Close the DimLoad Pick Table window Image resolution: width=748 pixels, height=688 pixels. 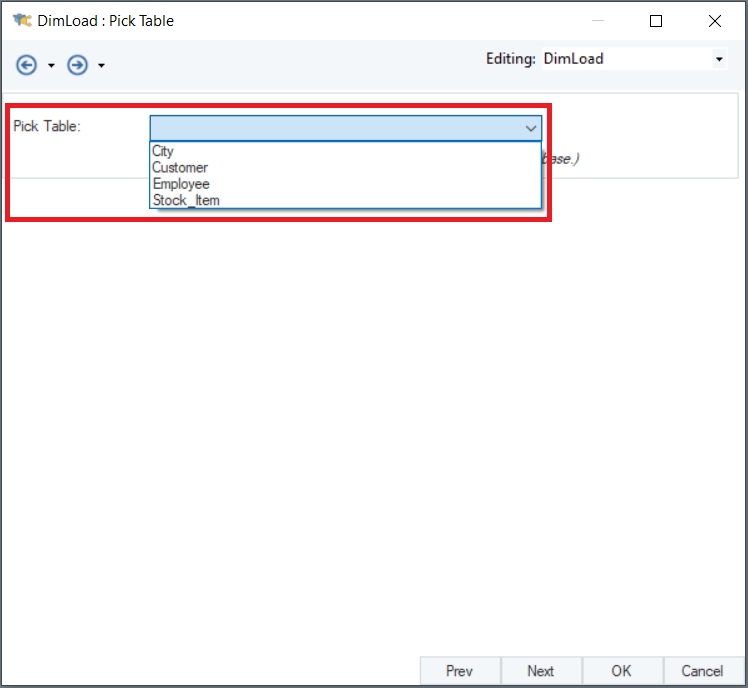[715, 21]
